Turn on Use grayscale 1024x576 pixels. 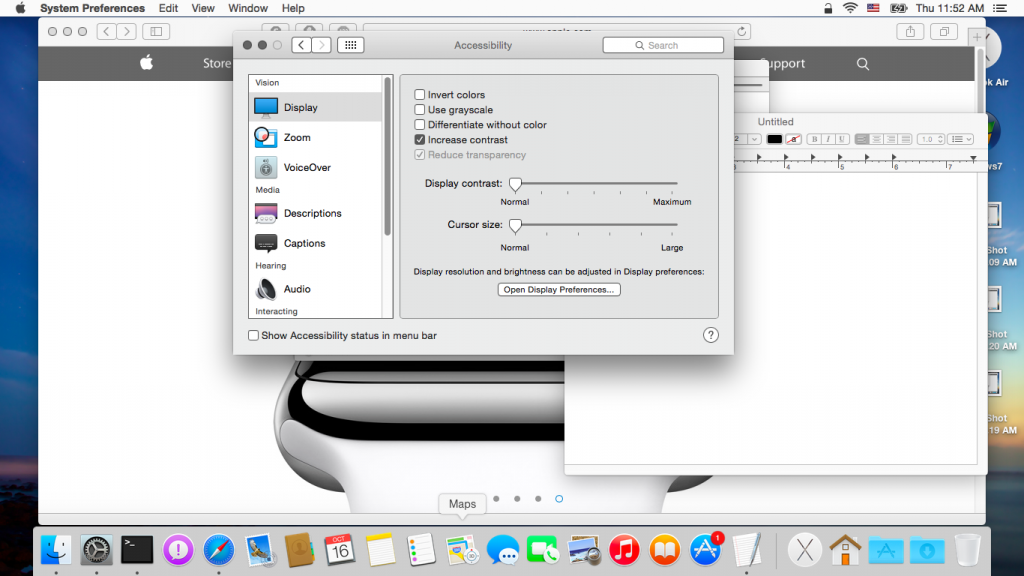click(420, 110)
